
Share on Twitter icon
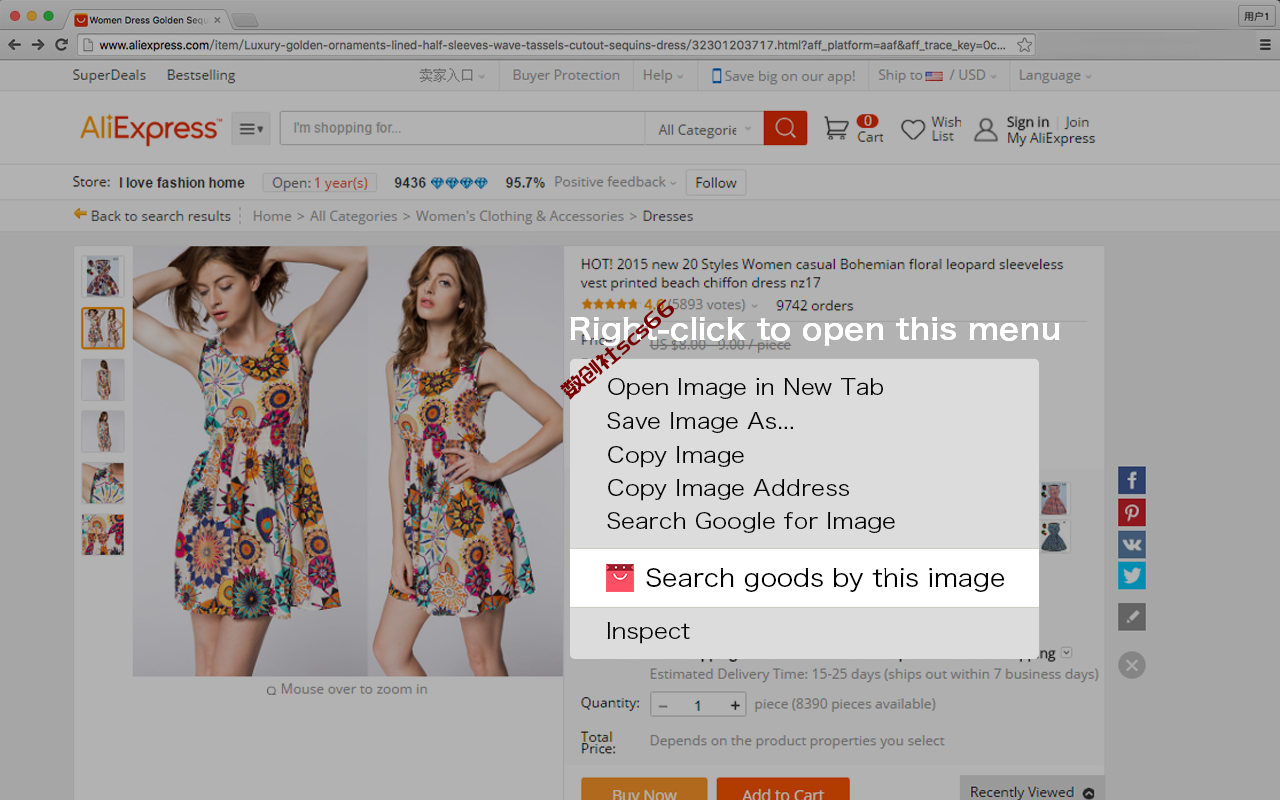tap(1132, 576)
